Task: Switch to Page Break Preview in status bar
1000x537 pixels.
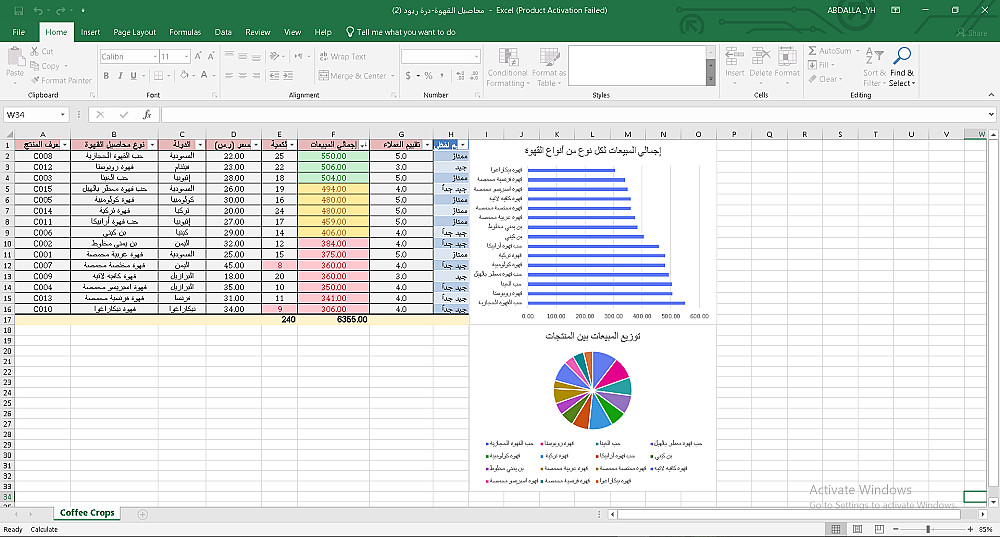Action: tap(879, 529)
